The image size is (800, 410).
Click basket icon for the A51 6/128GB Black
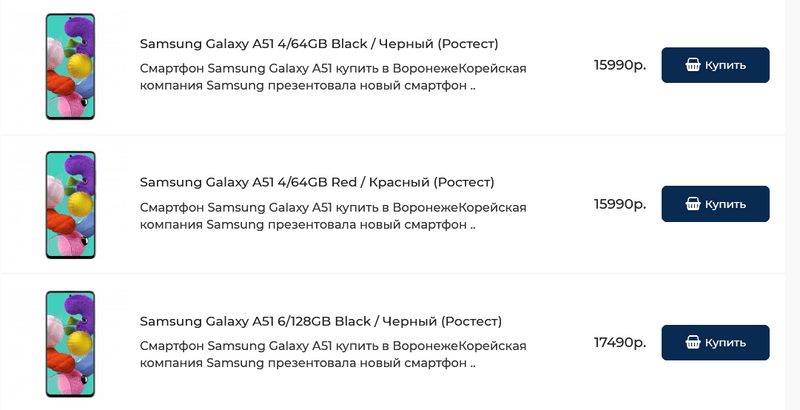click(693, 343)
